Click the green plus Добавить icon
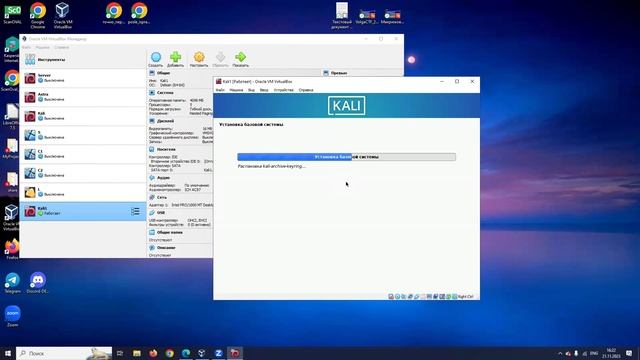The height and width of the screenshot is (360, 640). click(176, 59)
